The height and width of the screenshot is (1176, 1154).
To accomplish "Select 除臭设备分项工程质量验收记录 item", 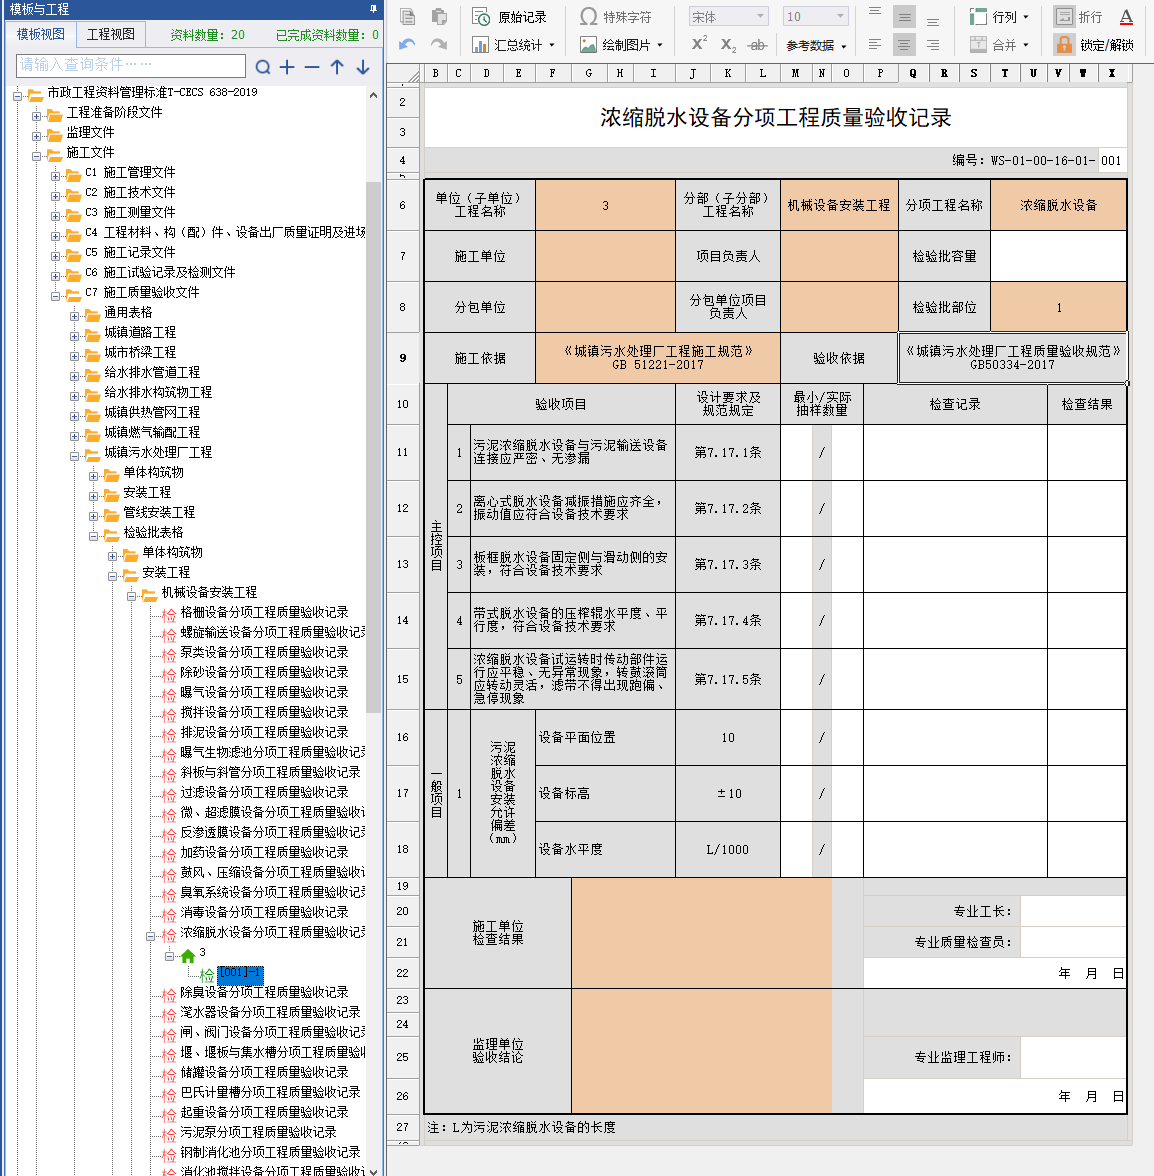I will coord(264,992).
